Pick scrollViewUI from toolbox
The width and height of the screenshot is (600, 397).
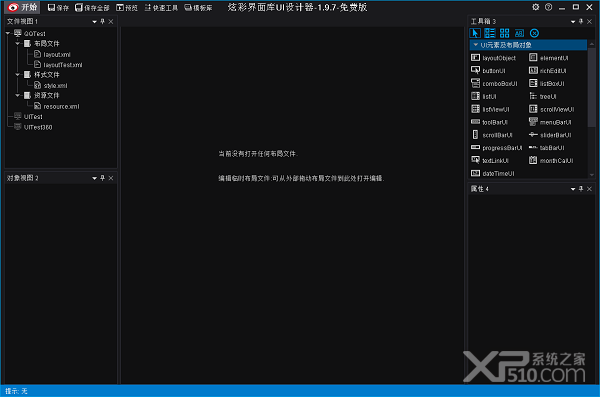tap(552, 109)
